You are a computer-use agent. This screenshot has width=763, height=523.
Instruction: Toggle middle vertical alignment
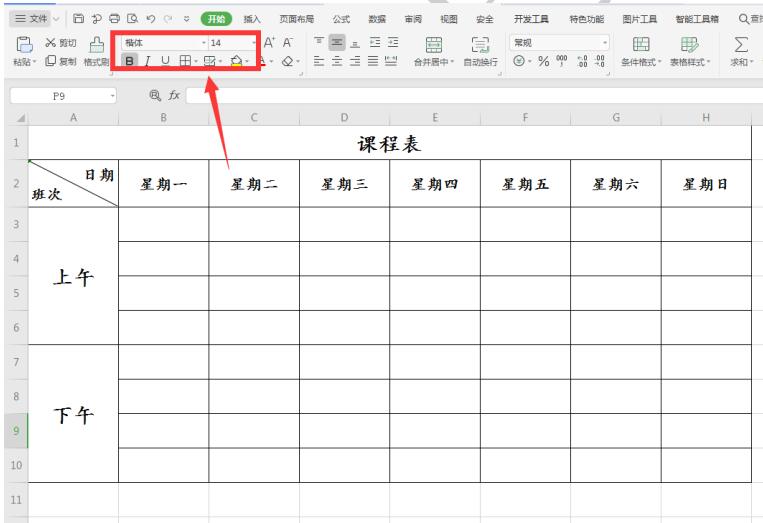click(x=337, y=42)
